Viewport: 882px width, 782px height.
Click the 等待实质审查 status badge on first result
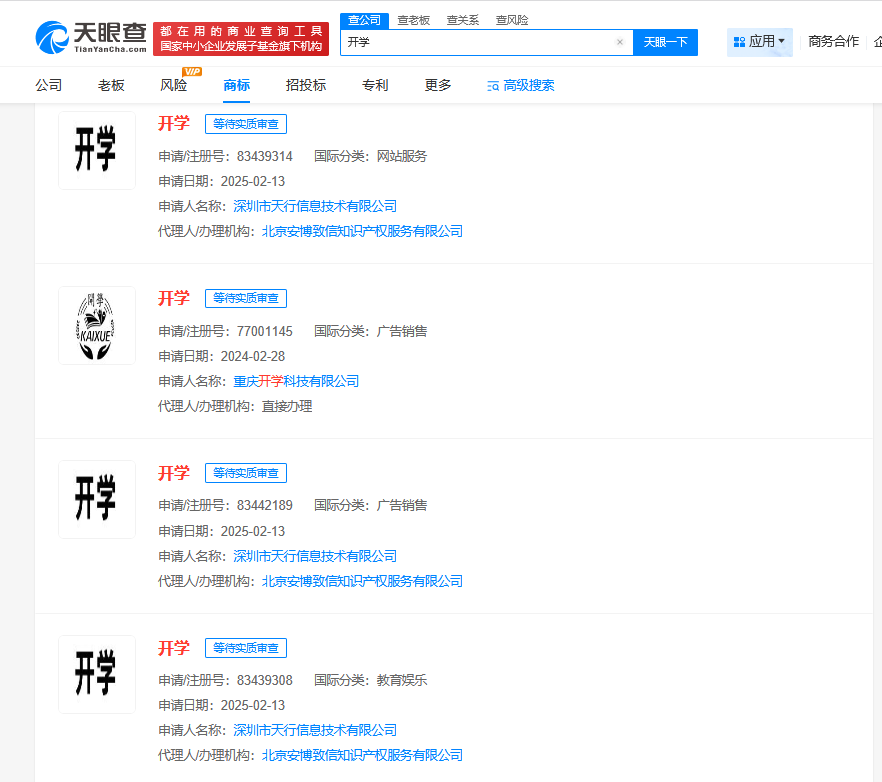pyautogui.click(x=245, y=124)
